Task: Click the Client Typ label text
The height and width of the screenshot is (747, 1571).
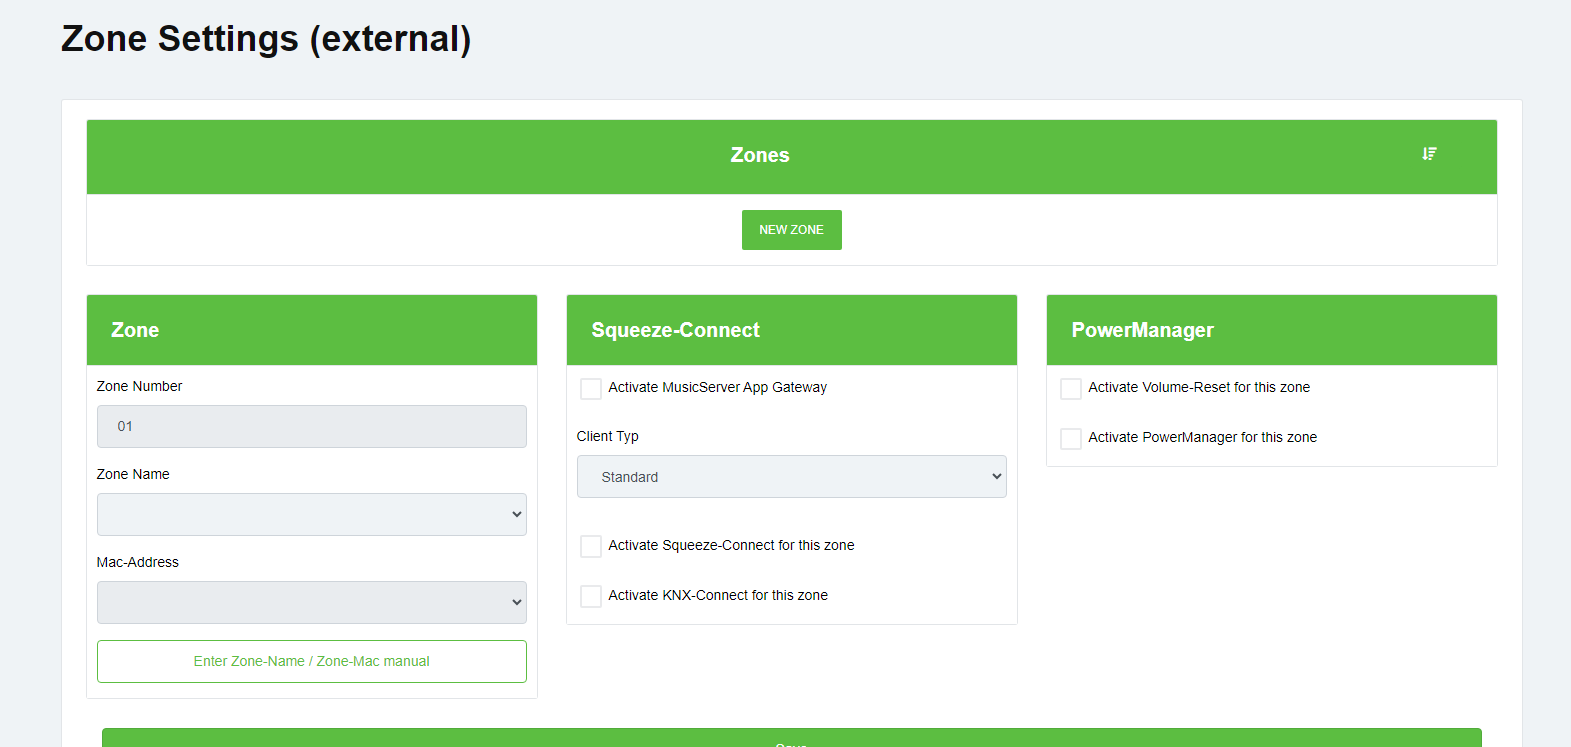Action: [x=607, y=436]
